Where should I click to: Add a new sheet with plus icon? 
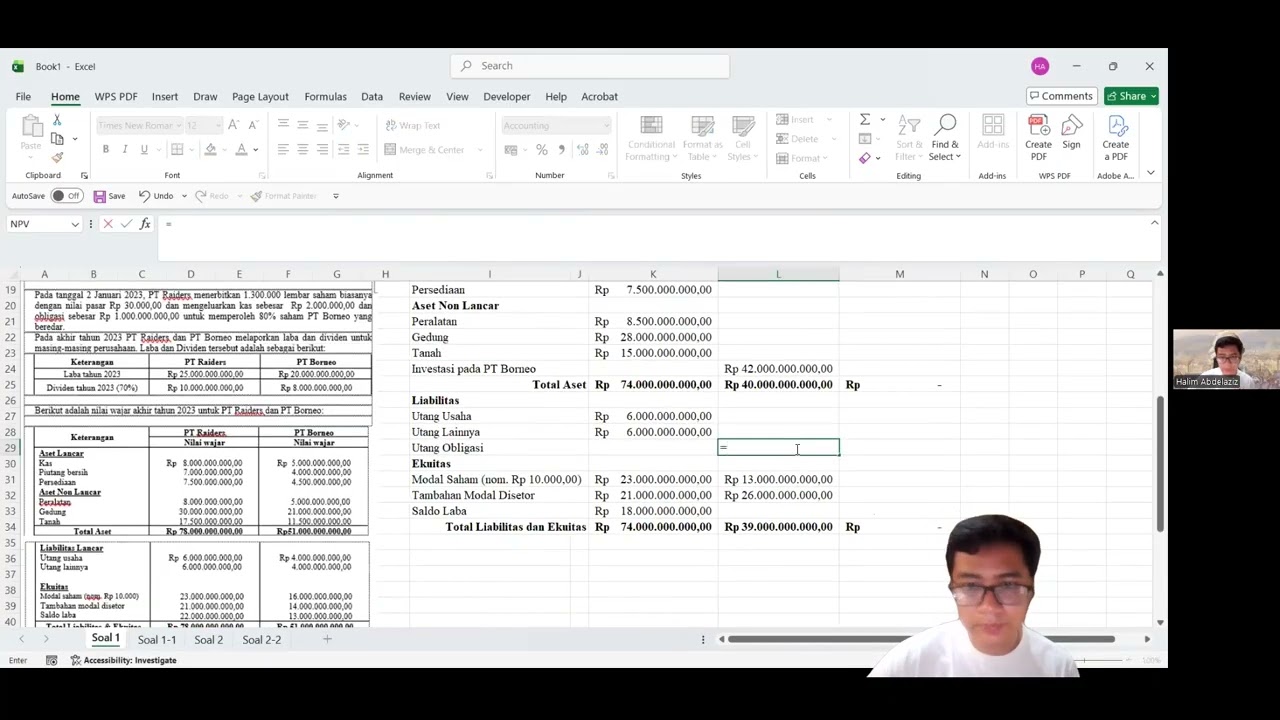click(327, 639)
